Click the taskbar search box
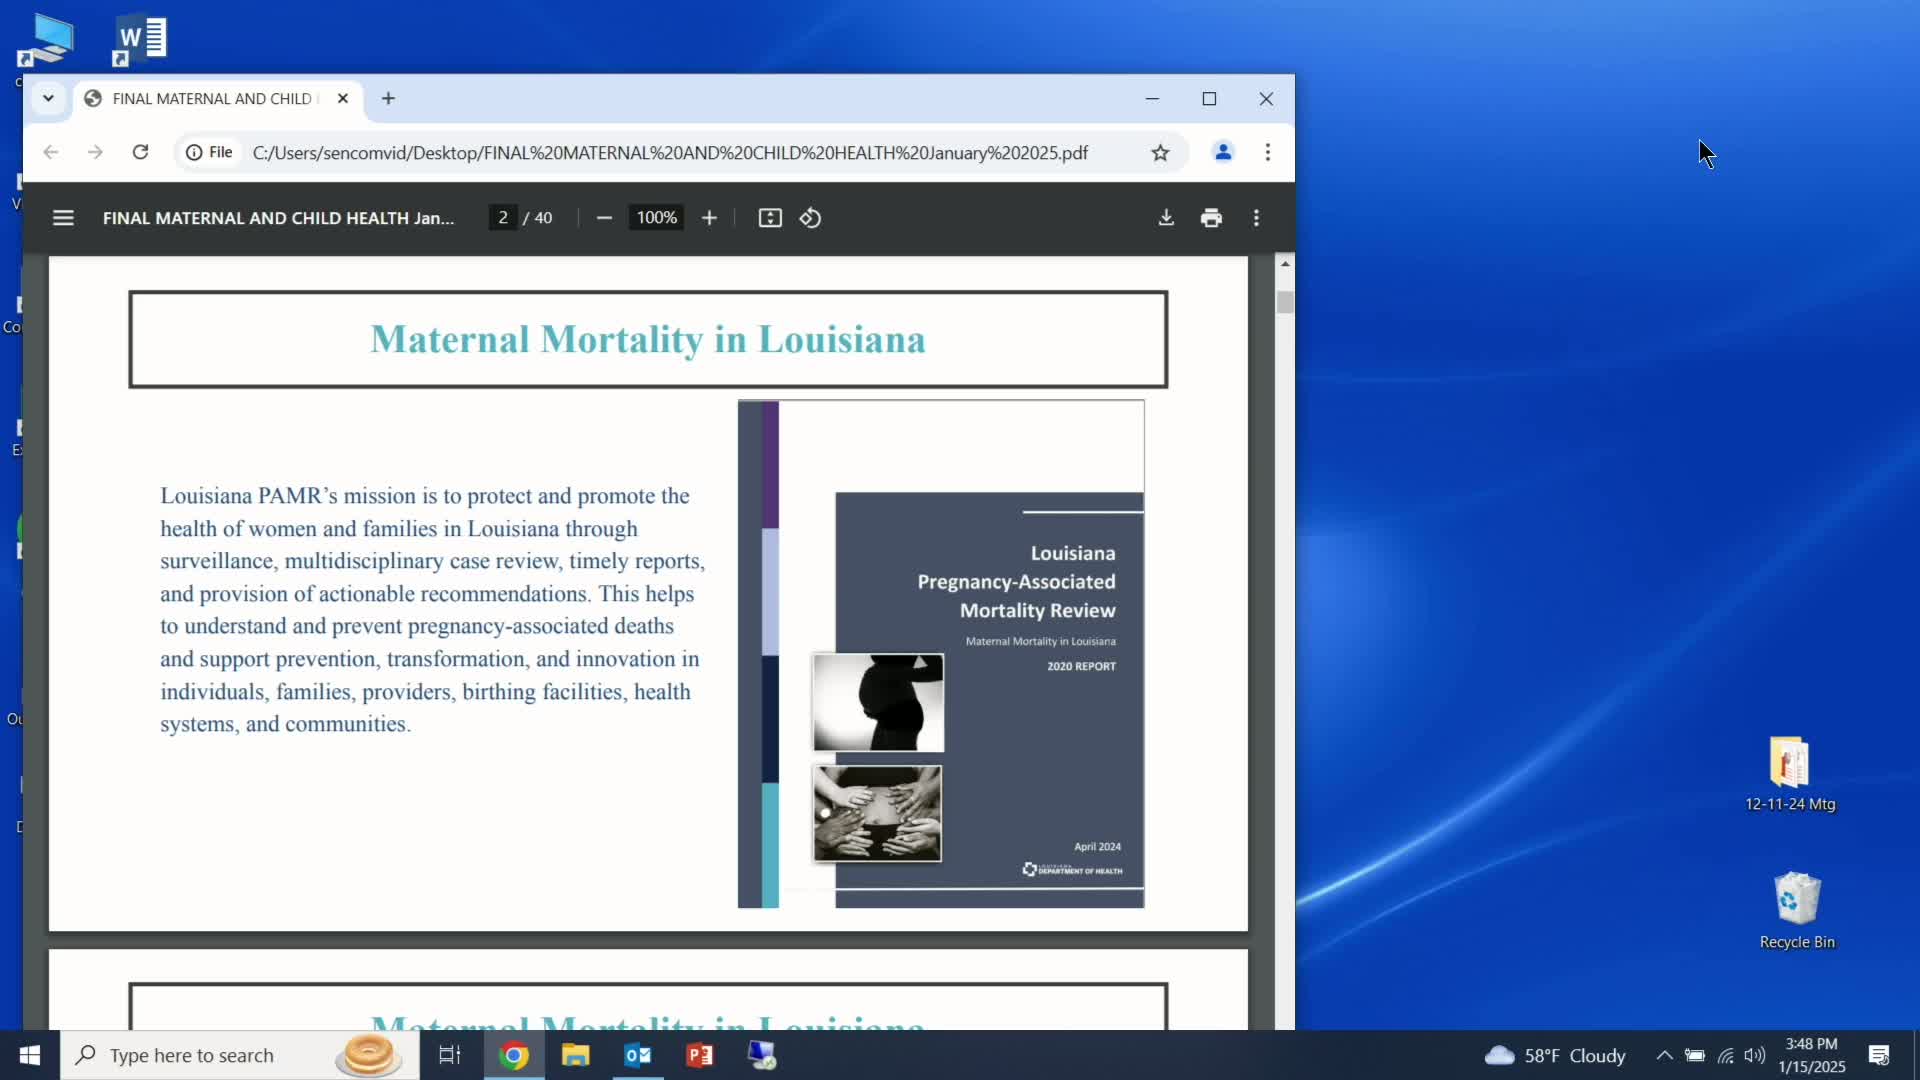This screenshot has width=1920, height=1080. click(240, 1055)
